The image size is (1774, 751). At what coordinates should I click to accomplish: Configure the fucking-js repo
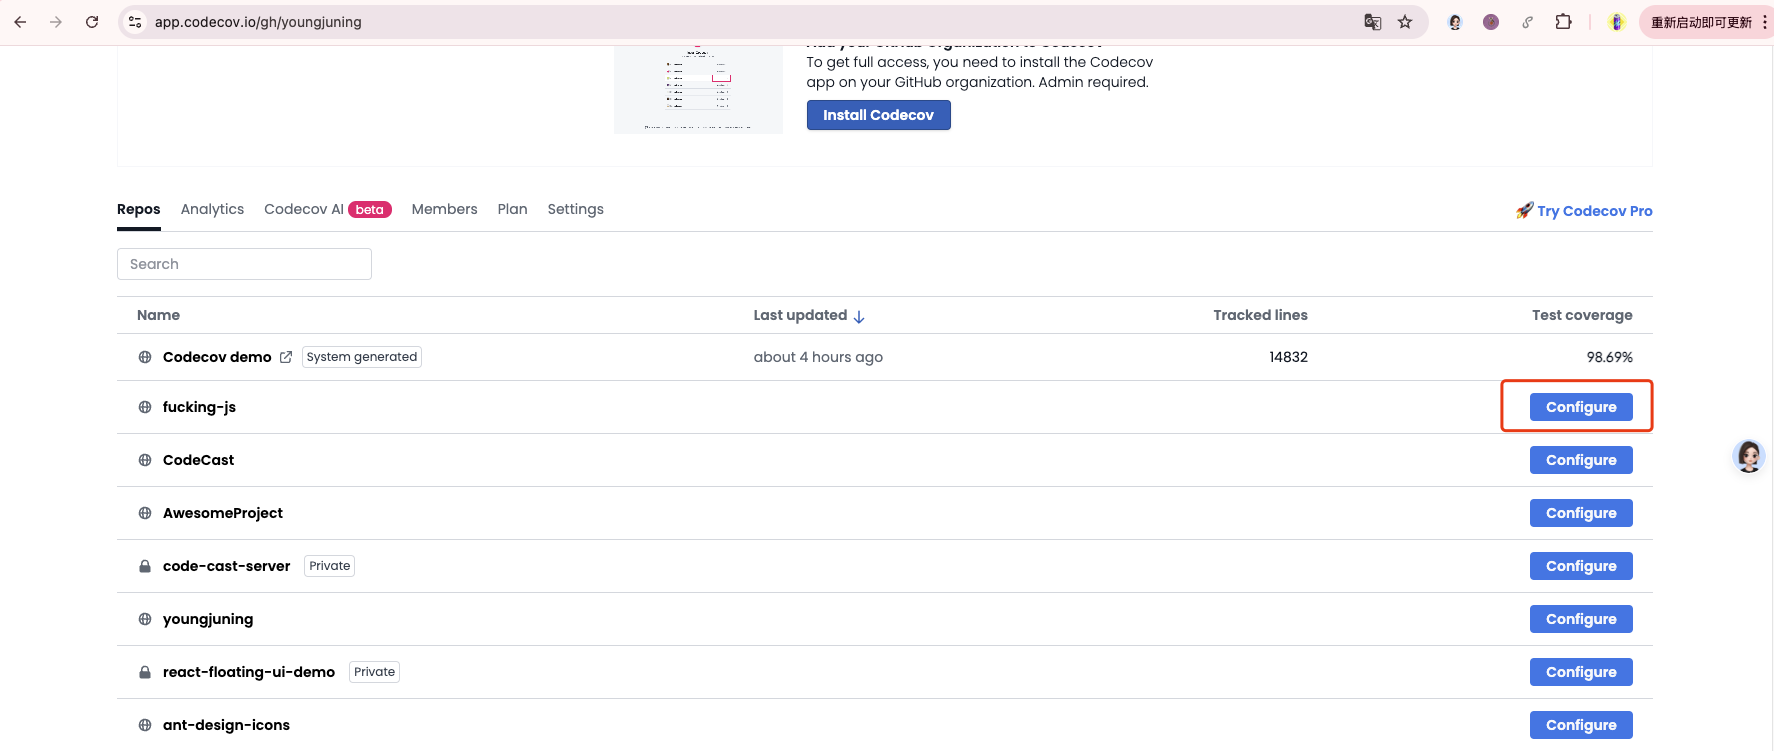1581,407
